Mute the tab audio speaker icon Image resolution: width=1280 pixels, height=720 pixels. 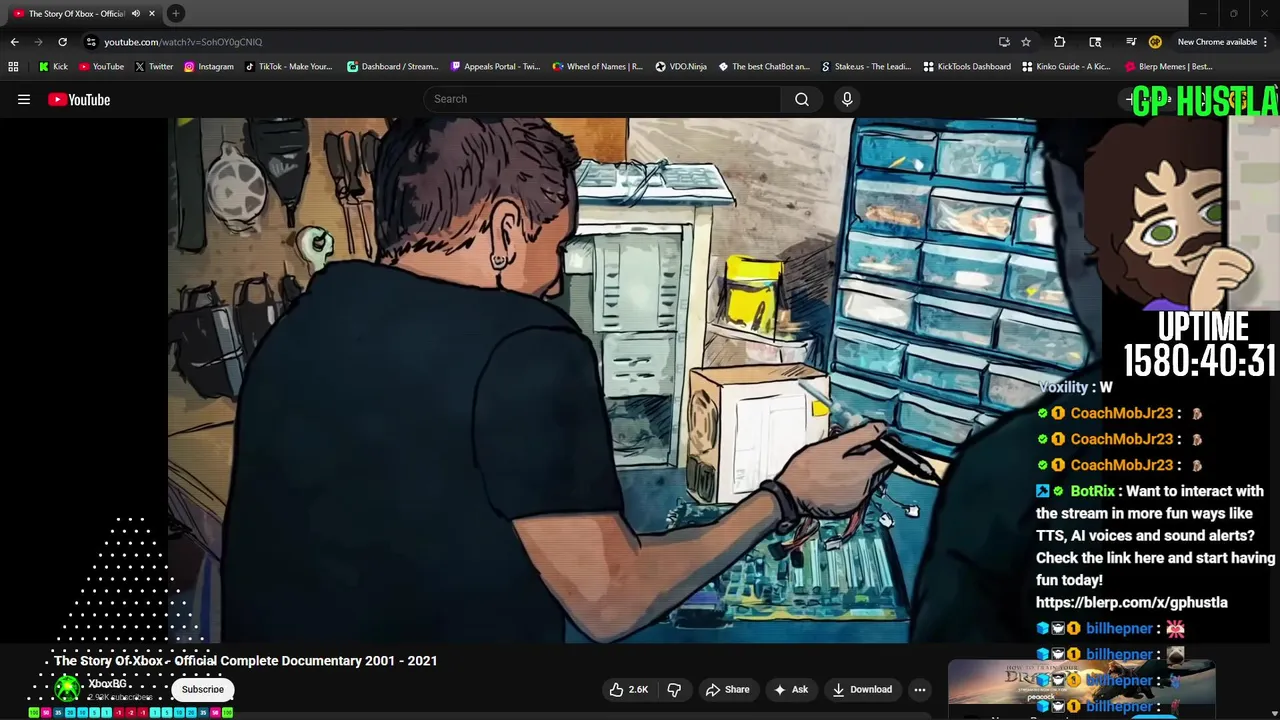pyautogui.click(x=135, y=13)
